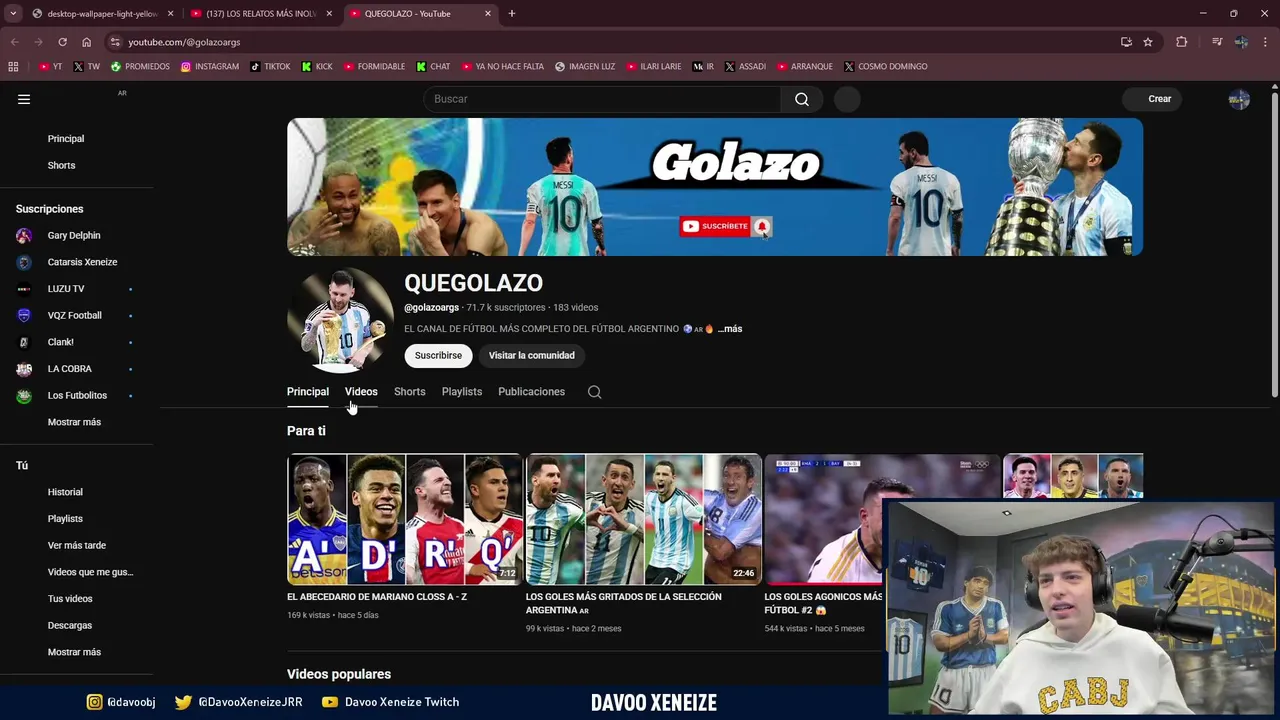Switch to the Videos channel tab
The image size is (1280, 720).
[x=361, y=392]
